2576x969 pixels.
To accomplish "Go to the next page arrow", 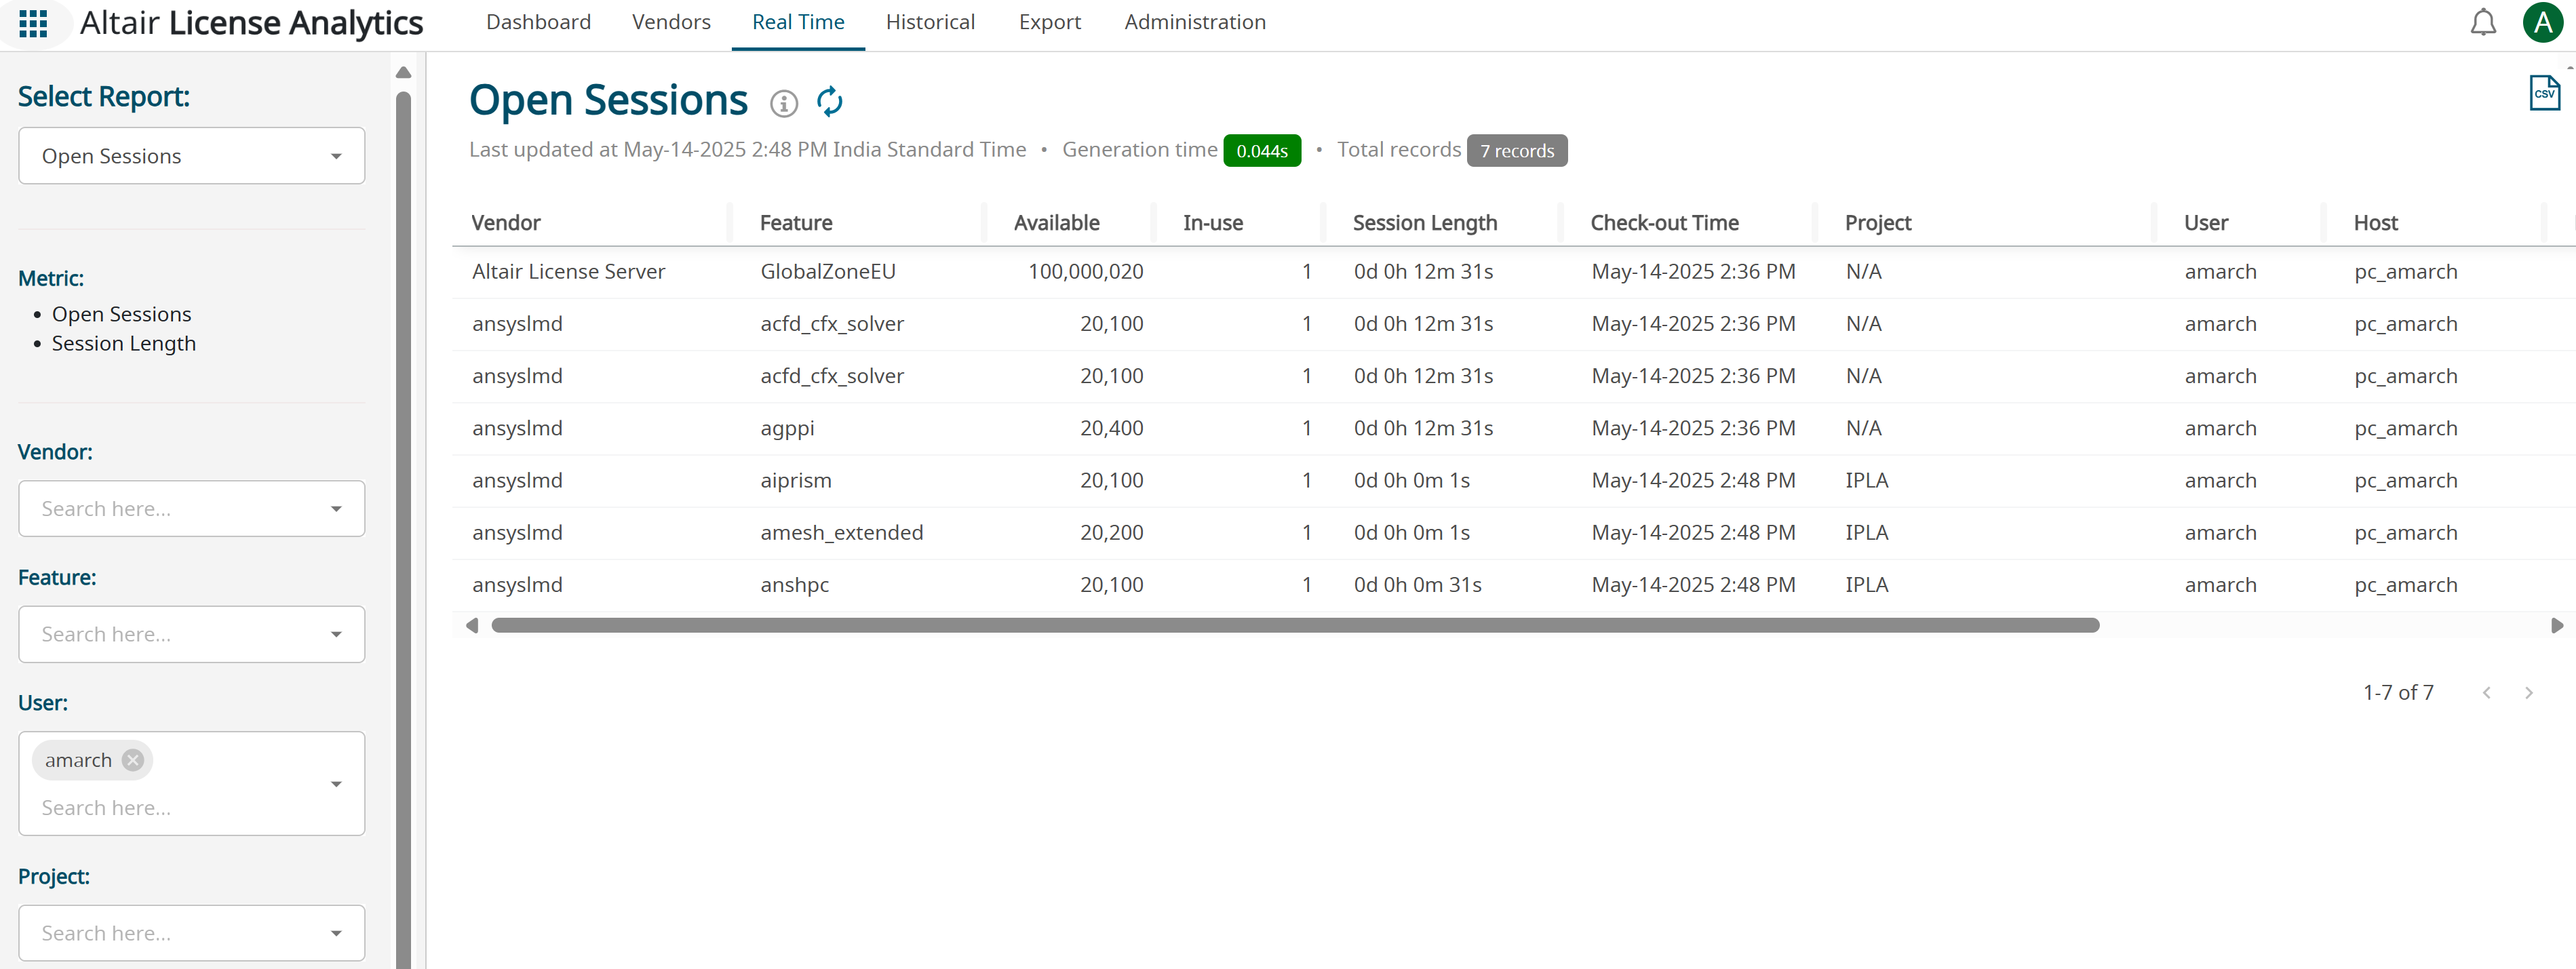I will tap(2528, 692).
